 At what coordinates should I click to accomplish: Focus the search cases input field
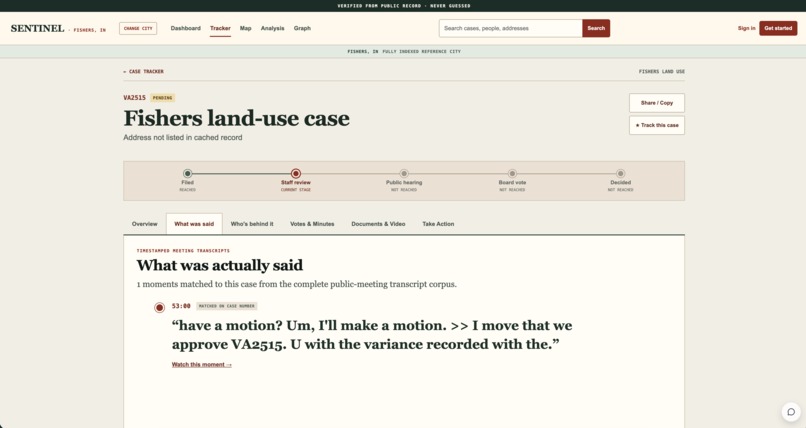(x=510, y=28)
